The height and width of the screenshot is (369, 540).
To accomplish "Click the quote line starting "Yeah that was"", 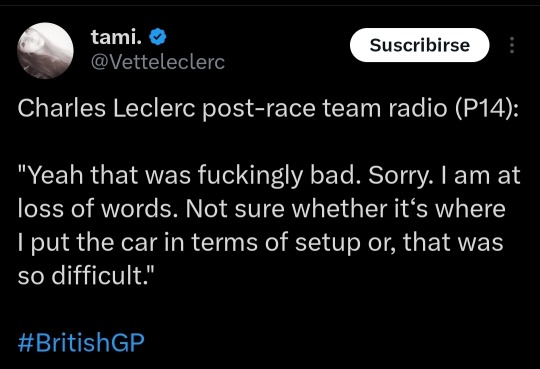I will click(269, 175).
